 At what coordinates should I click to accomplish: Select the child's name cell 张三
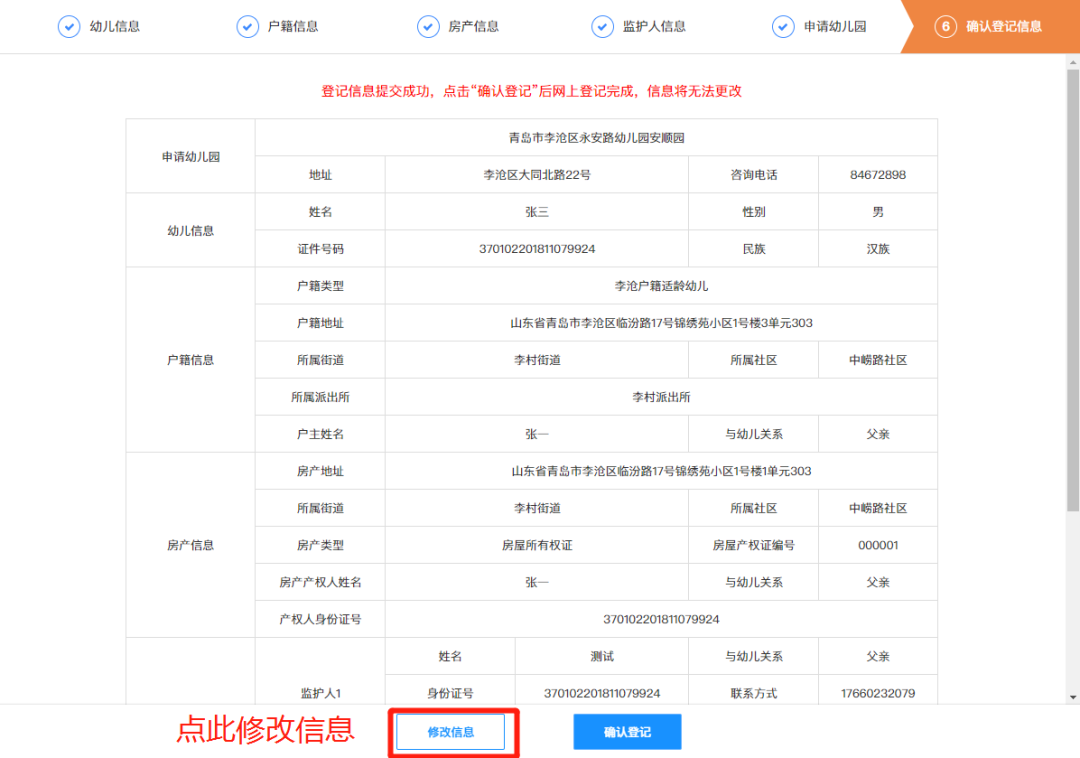(537, 212)
